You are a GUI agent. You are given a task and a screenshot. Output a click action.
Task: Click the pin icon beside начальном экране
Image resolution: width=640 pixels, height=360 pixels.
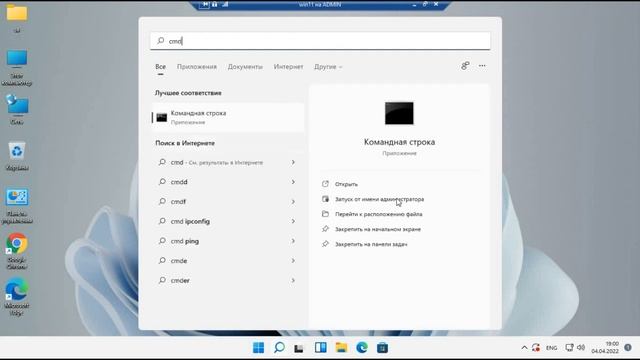(x=325, y=229)
